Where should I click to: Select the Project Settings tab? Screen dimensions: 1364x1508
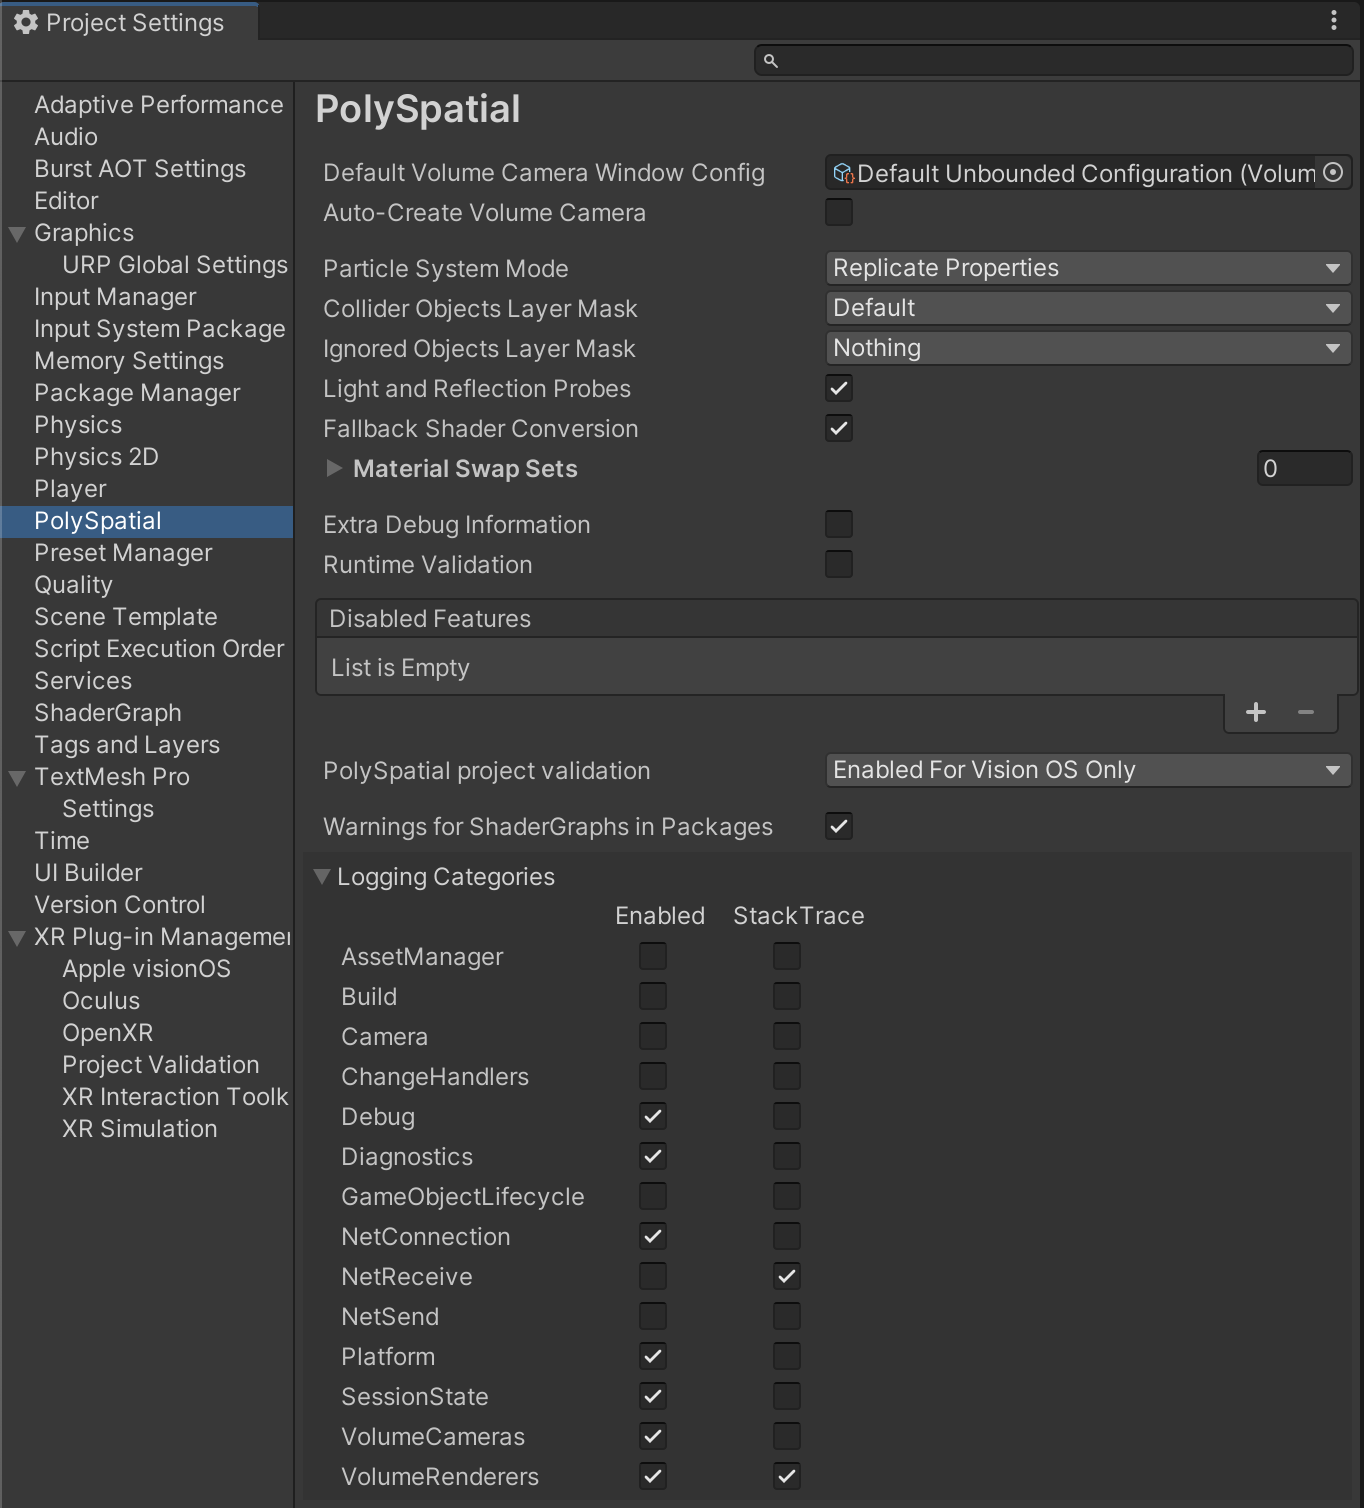tap(128, 21)
